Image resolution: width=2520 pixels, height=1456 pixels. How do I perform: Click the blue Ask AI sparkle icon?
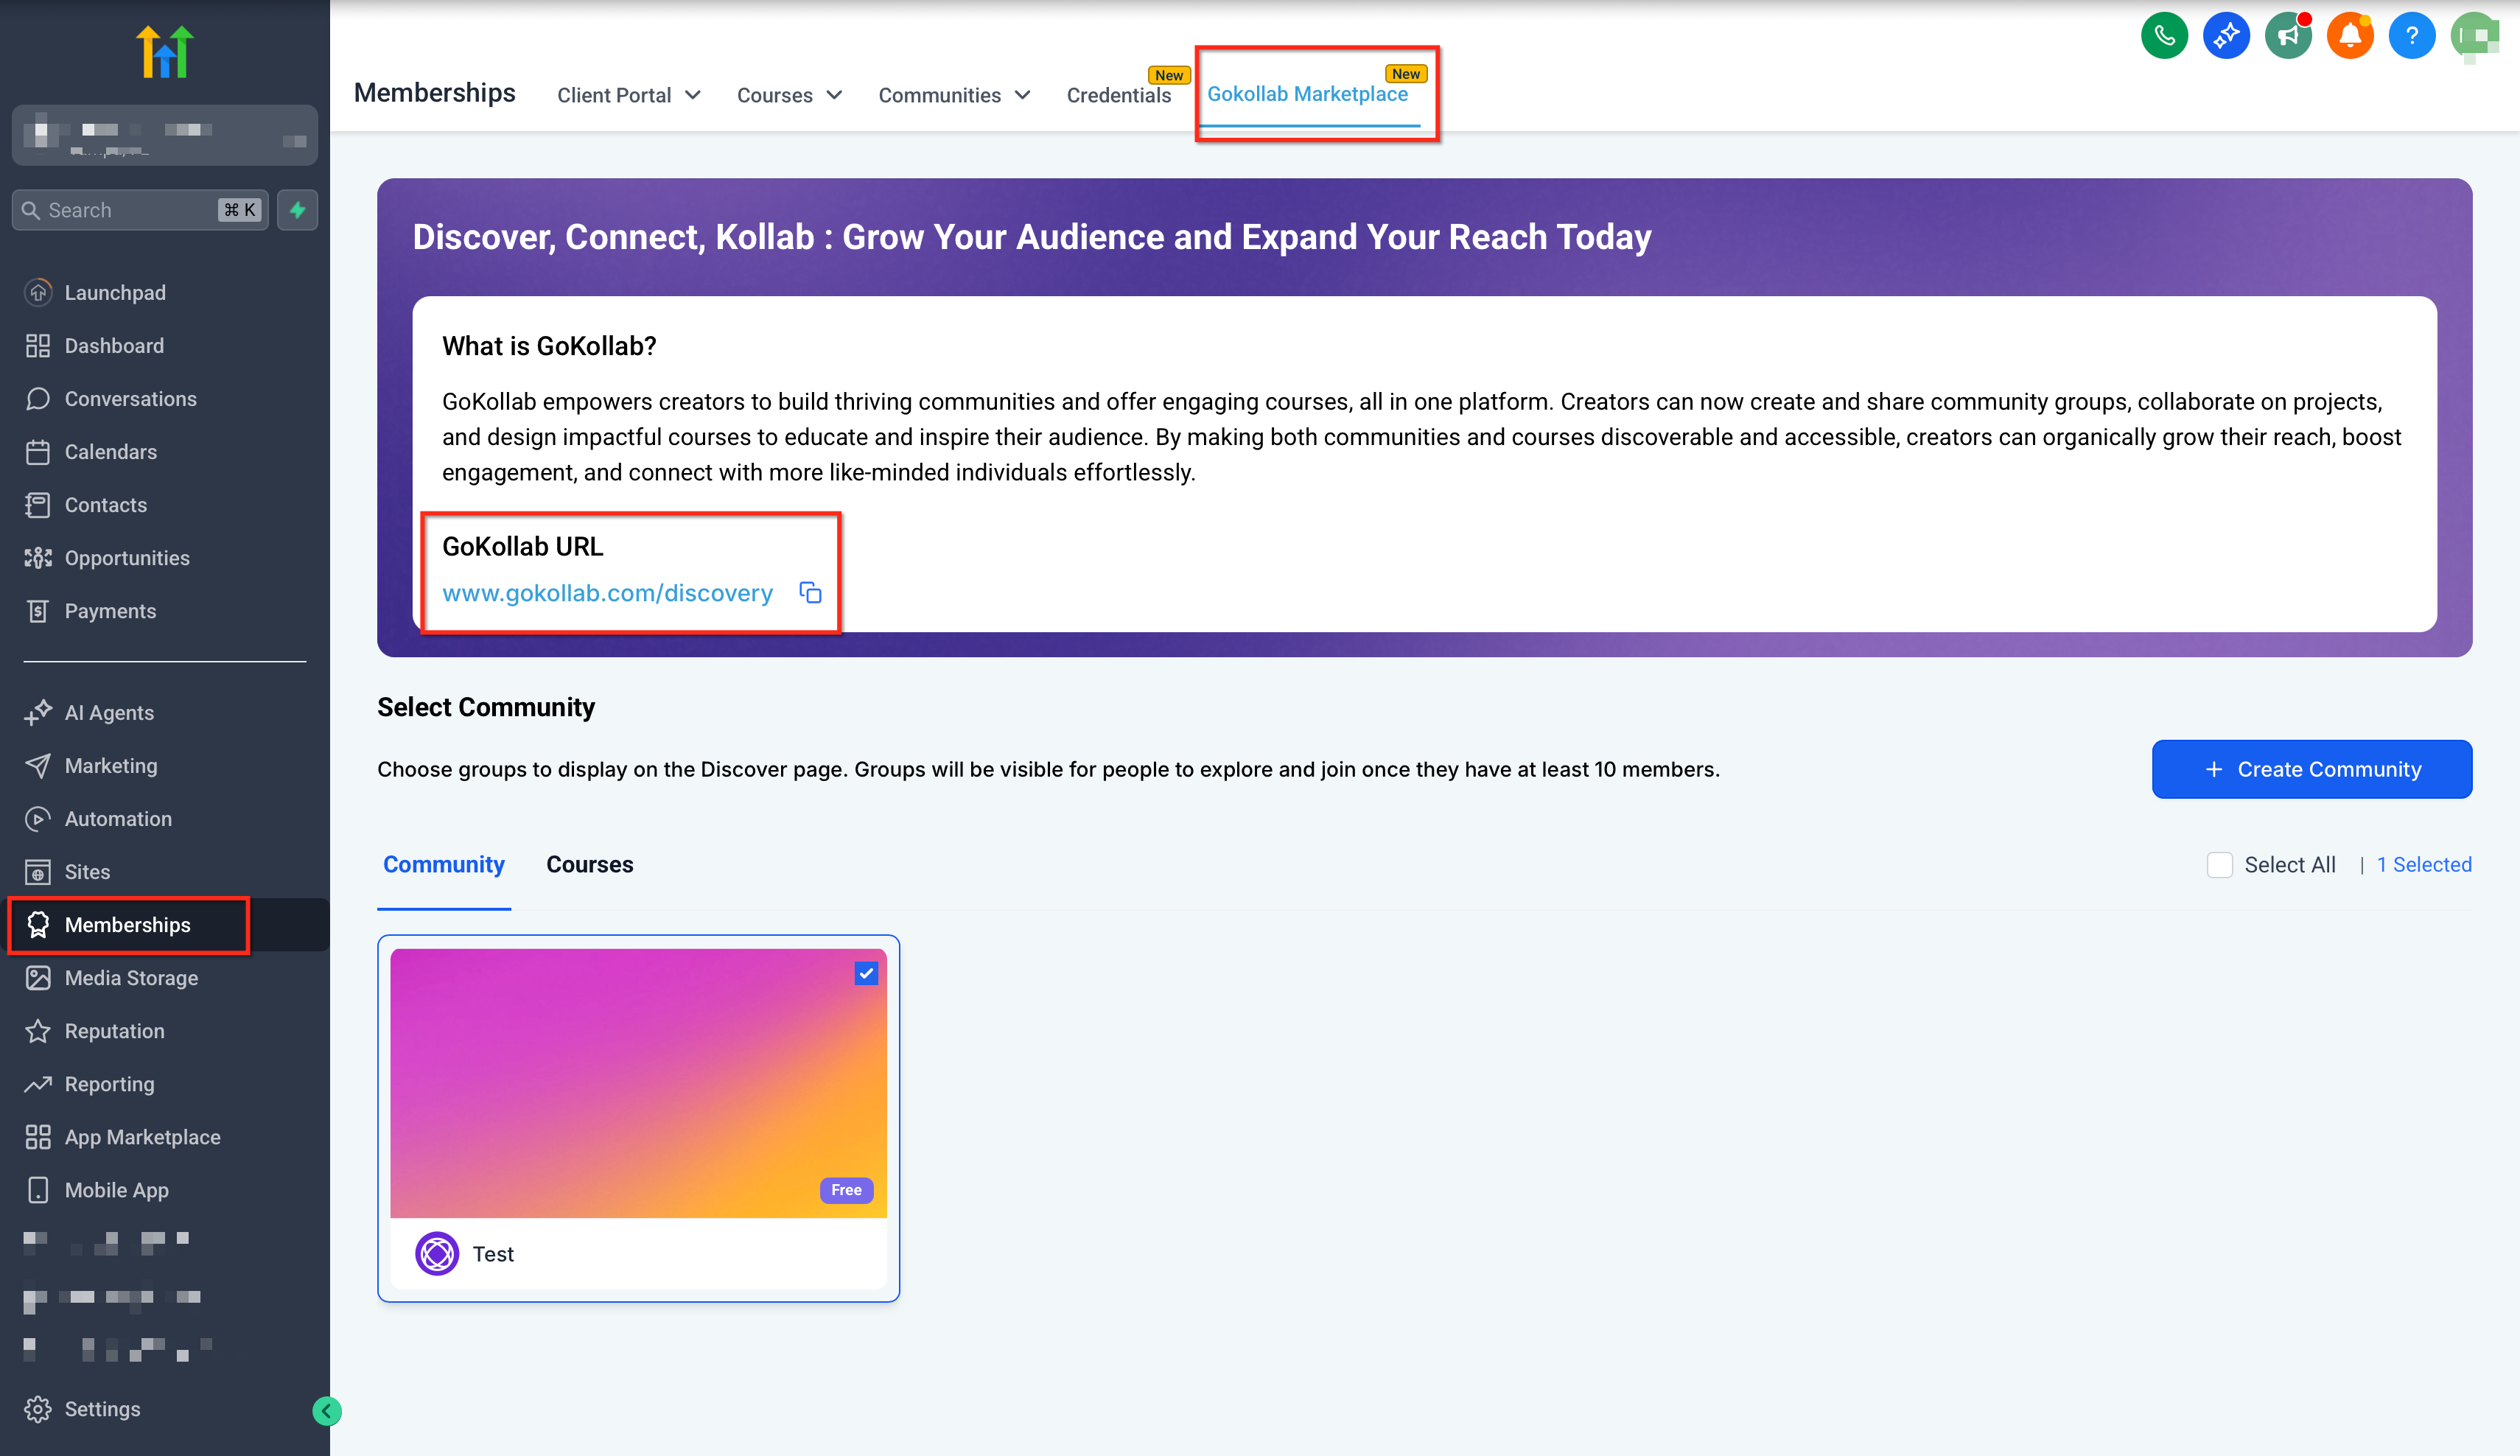pyautogui.click(x=2226, y=37)
